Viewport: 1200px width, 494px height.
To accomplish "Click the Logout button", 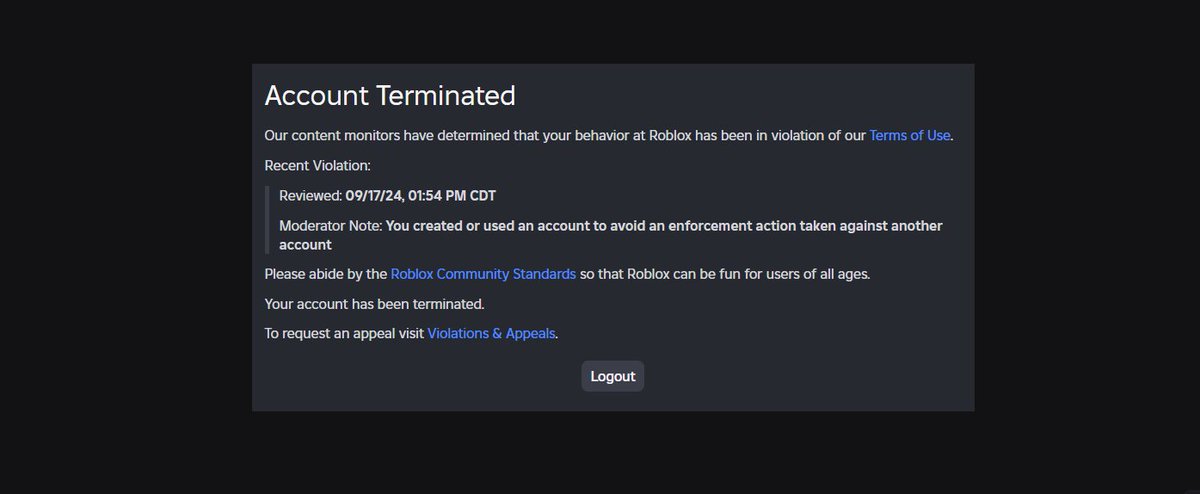I will click(613, 376).
